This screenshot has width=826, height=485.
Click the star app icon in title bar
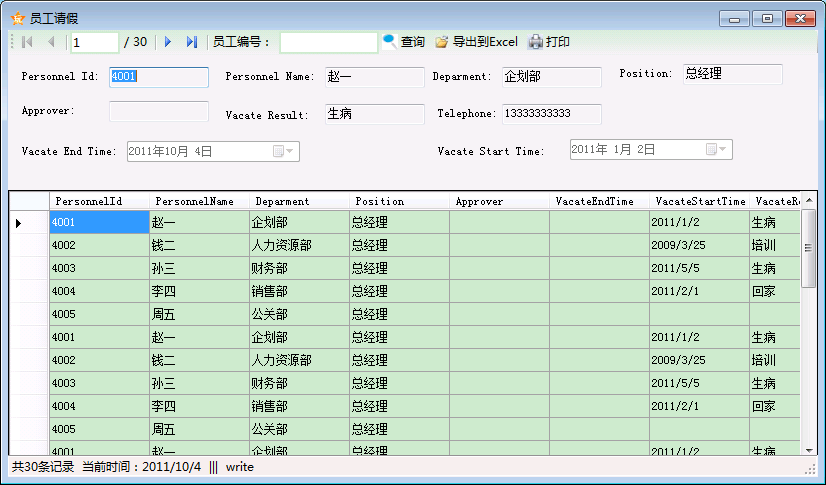[x=18, y=18]
